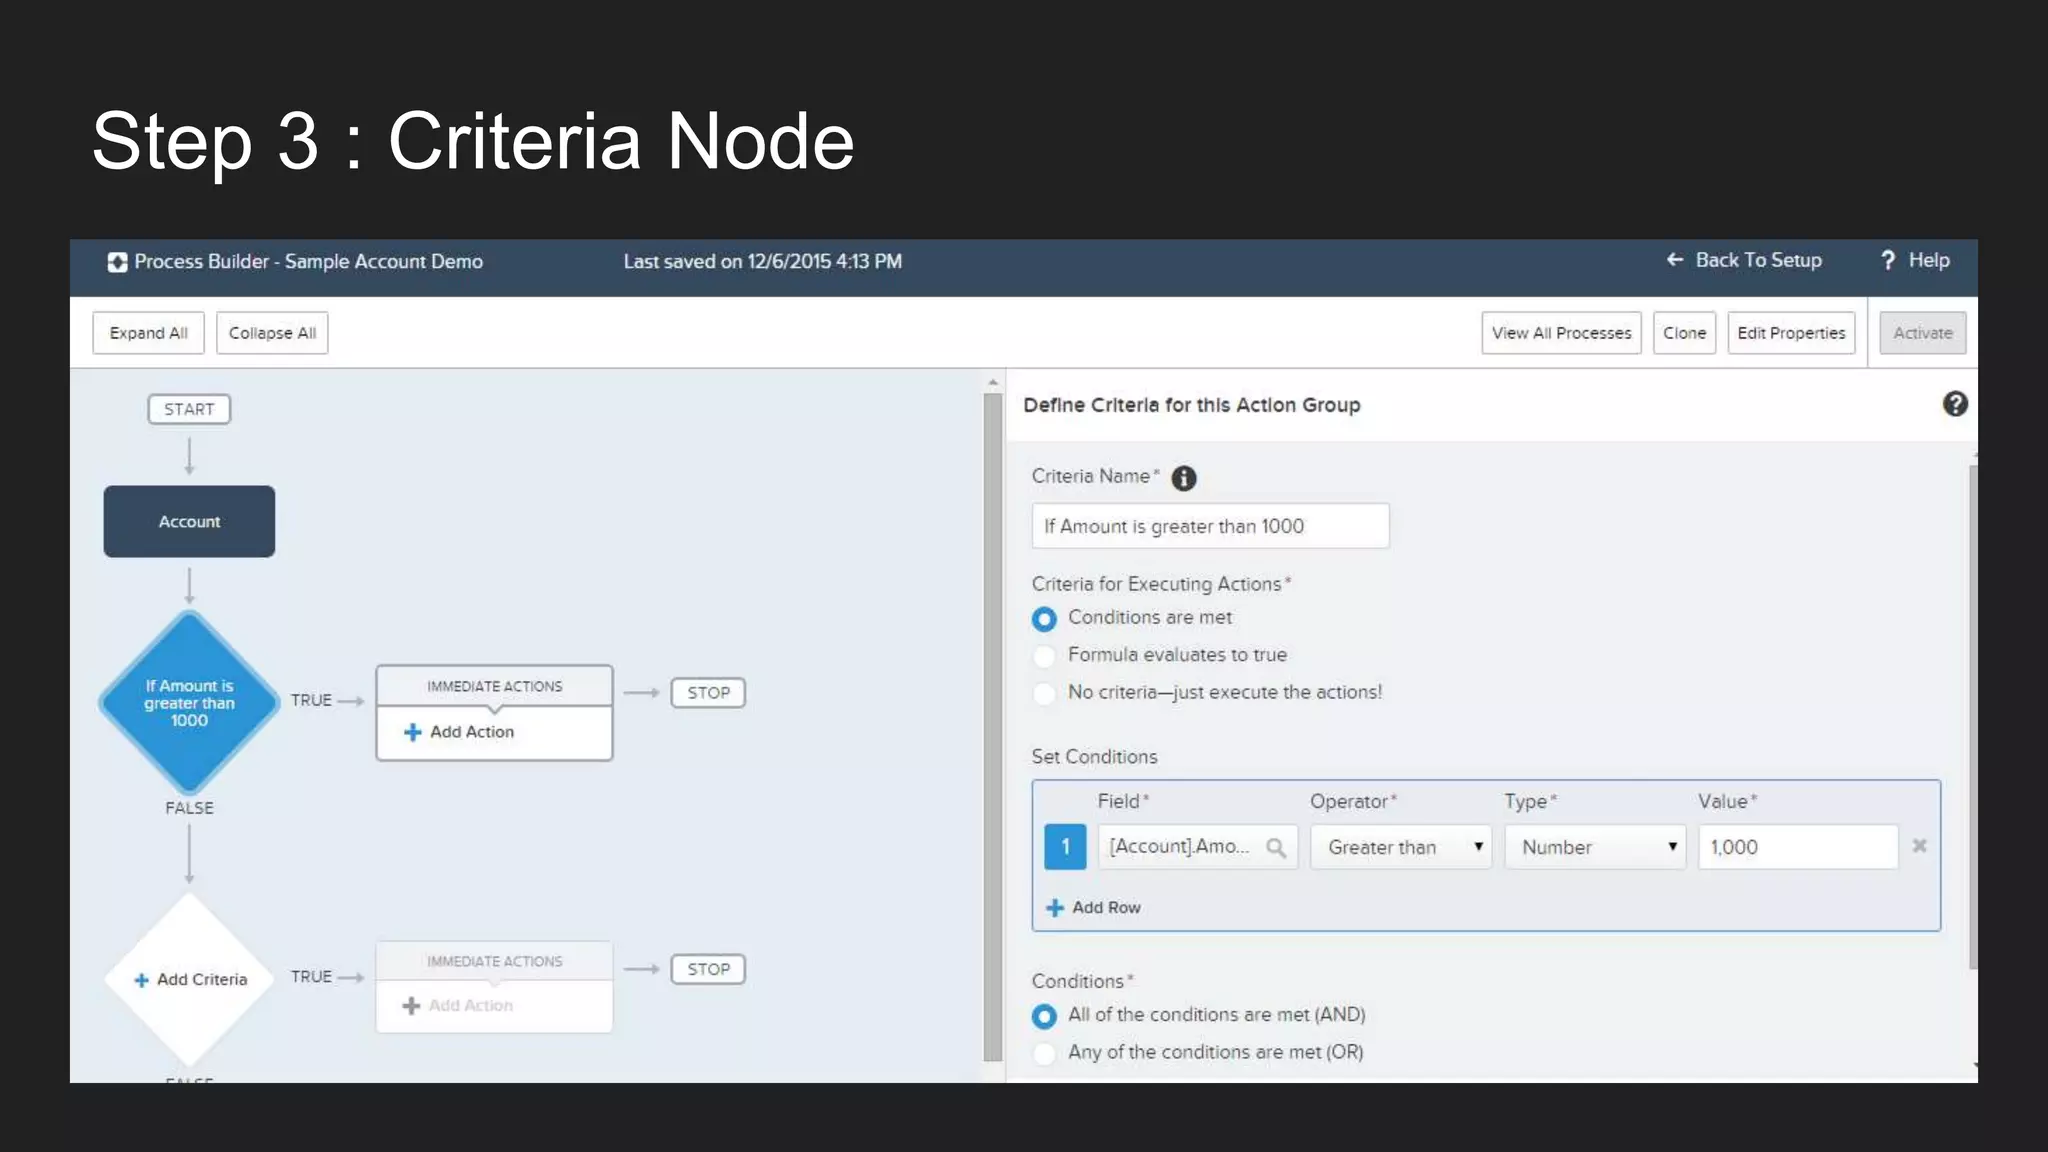Open the Operator Greater than dropdown
This screenshot has height=1152, width=2048.
click(1401, 847)
